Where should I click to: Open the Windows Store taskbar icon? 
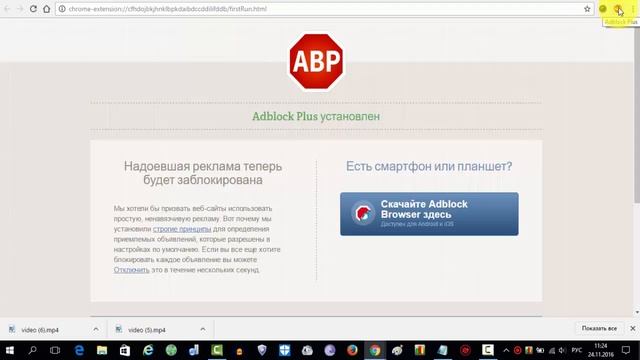(x=124, y=350)
